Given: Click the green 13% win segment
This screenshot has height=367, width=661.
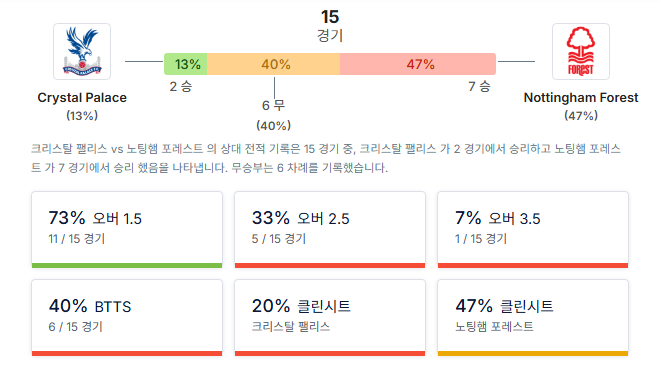Looking at the screenshot, I should pyautogui.click(x=185, y=64).
